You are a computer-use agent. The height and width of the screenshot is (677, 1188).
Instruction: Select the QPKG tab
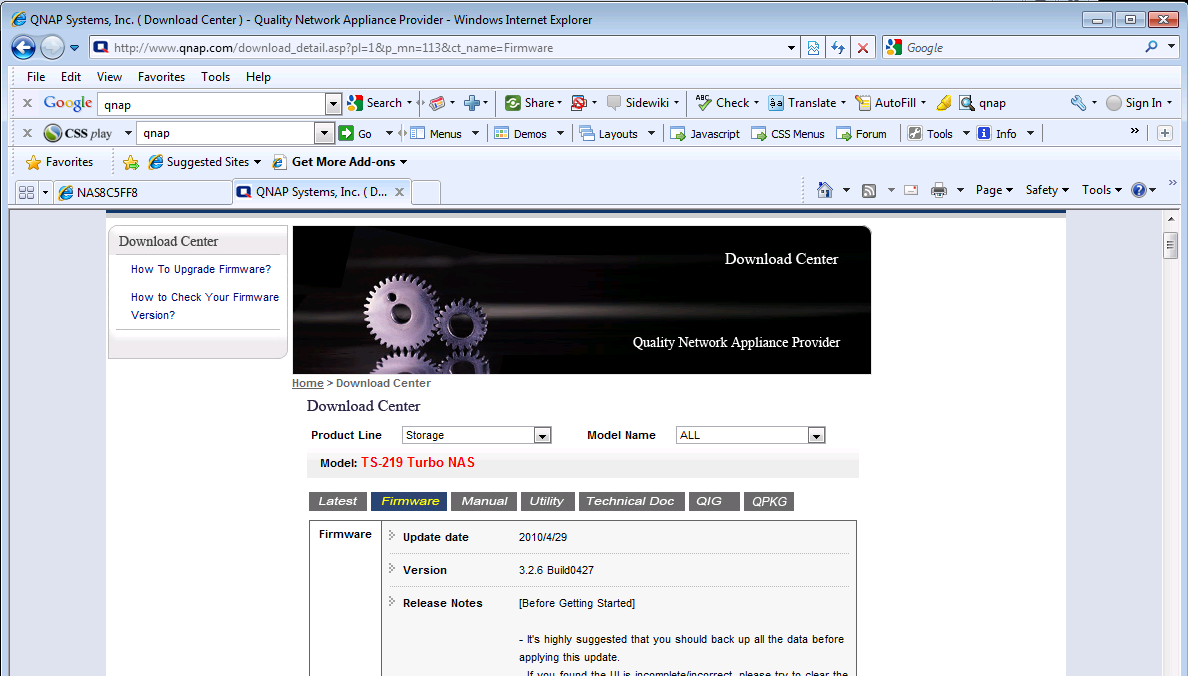point(769,501)
